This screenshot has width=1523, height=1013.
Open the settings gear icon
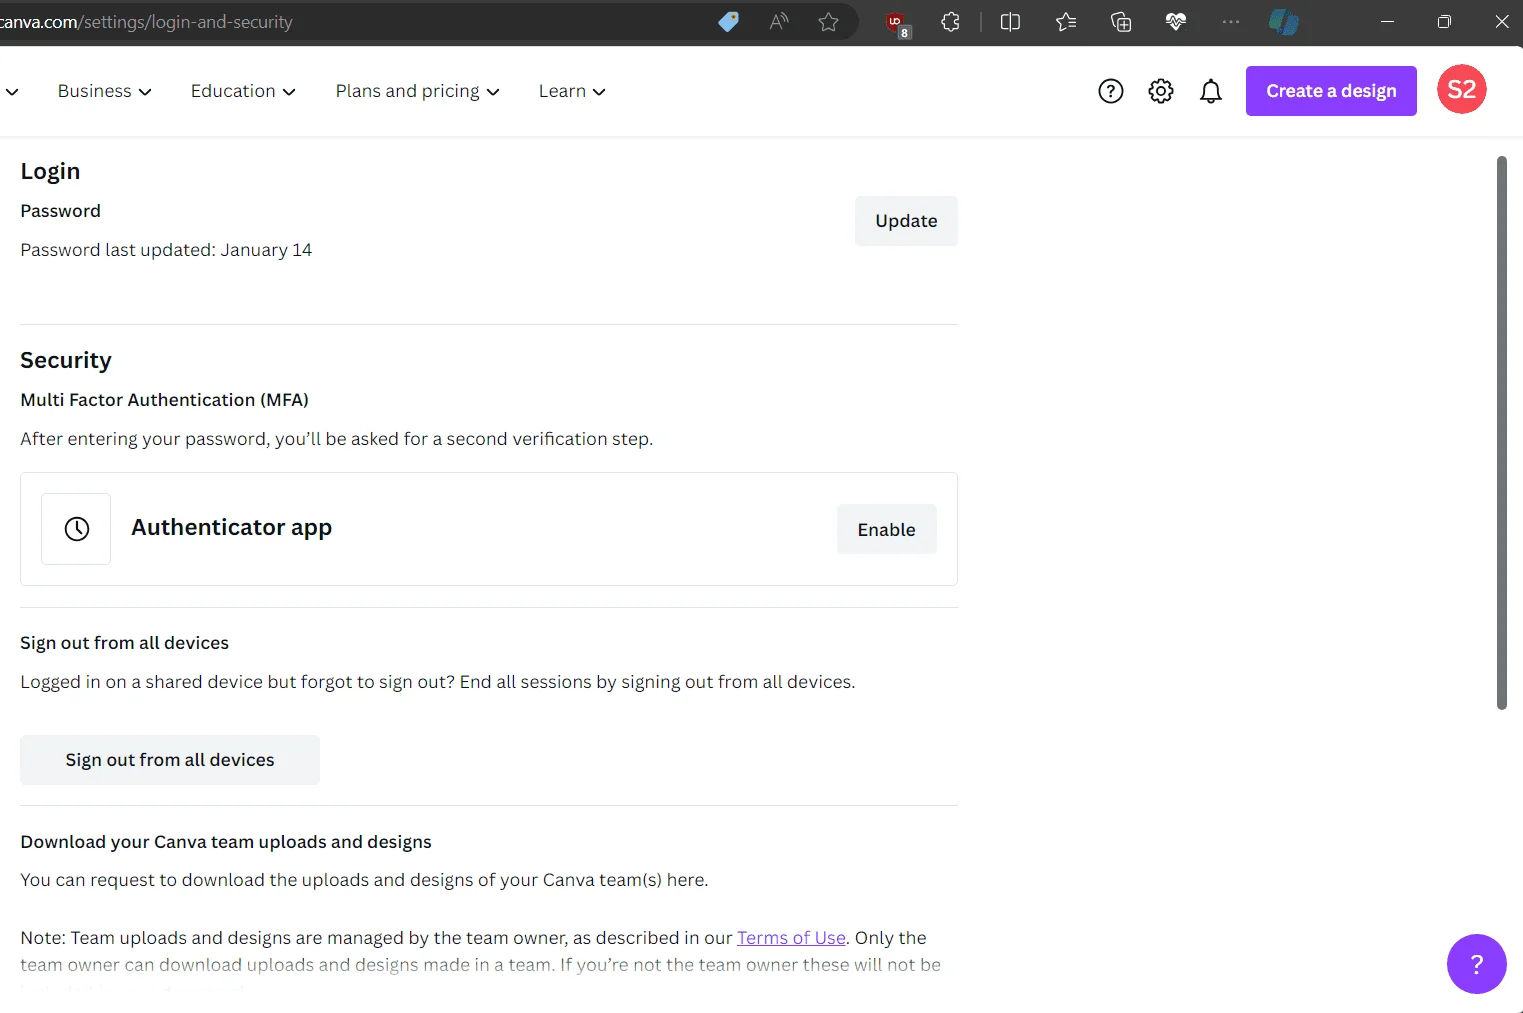[x=1161, y=91]
